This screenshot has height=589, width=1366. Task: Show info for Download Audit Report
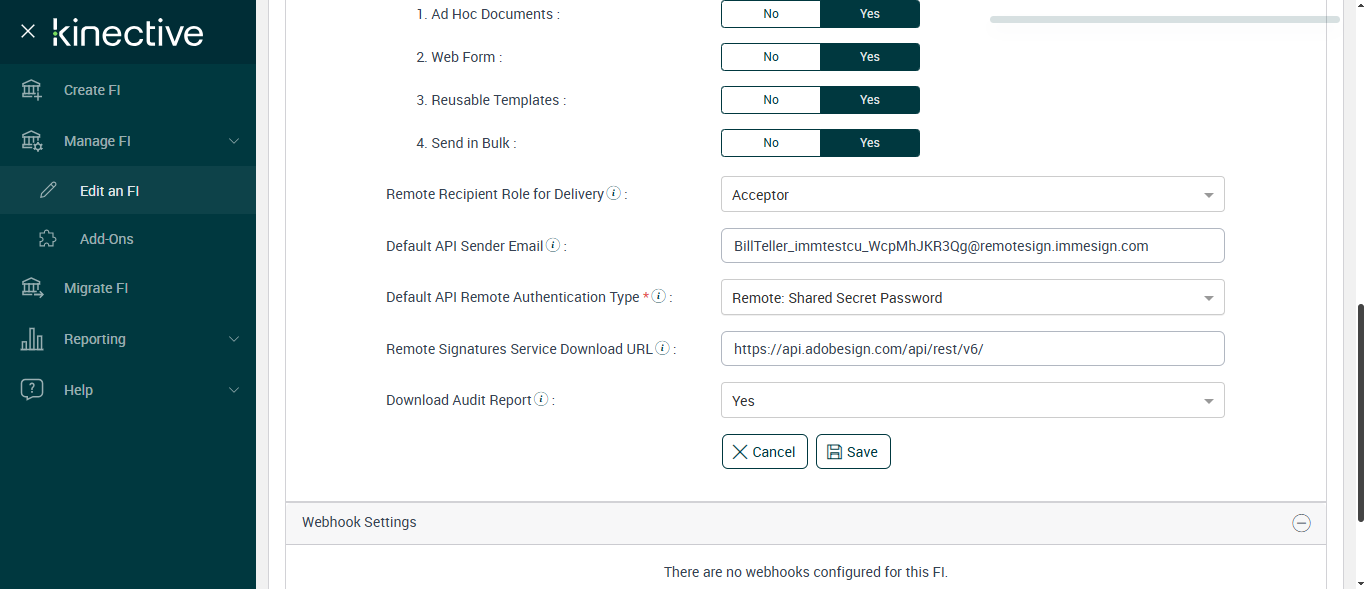541,399
